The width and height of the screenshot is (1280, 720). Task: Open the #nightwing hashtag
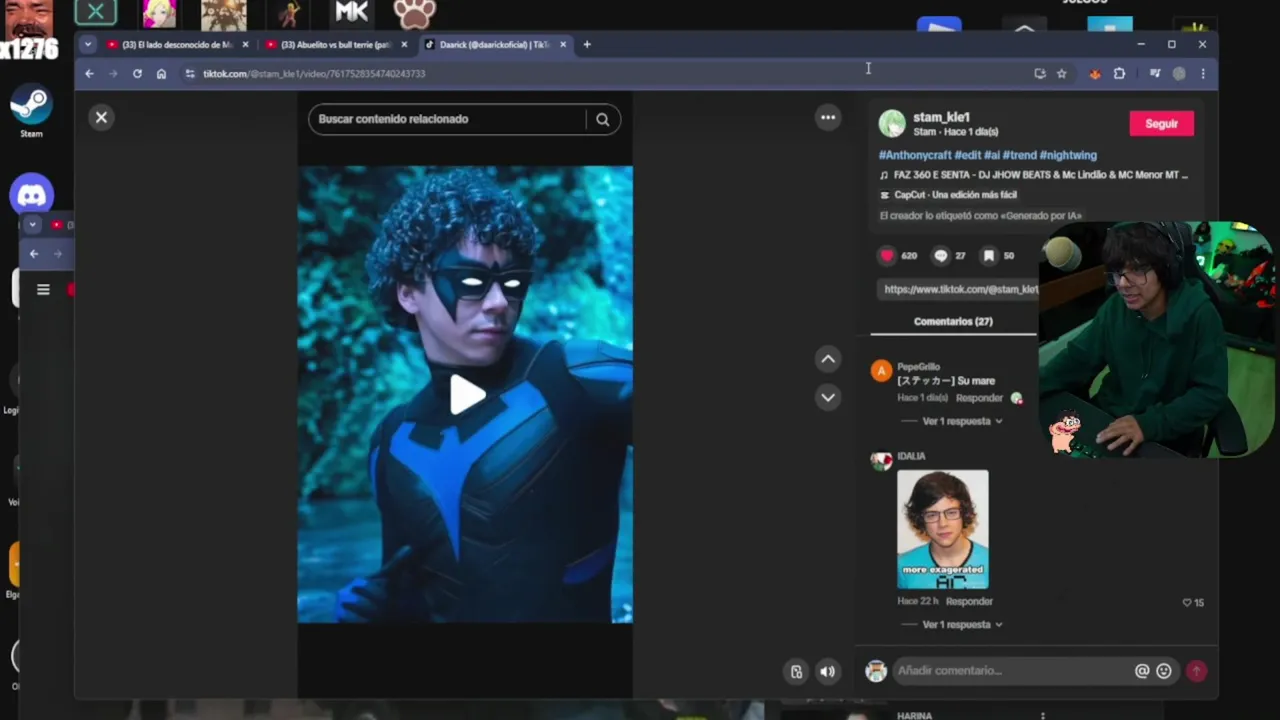click(x=1068, y=155)
